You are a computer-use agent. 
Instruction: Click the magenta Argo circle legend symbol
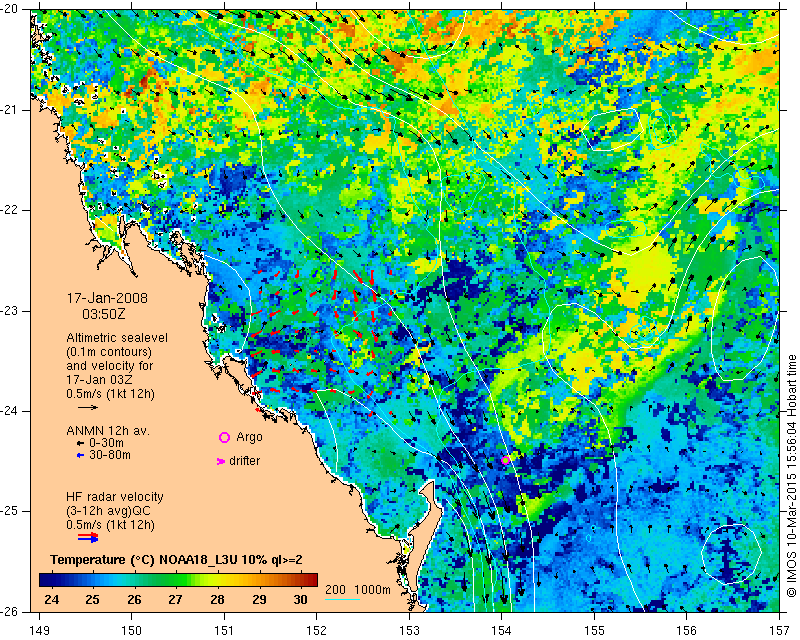click(x=224, y=437)
